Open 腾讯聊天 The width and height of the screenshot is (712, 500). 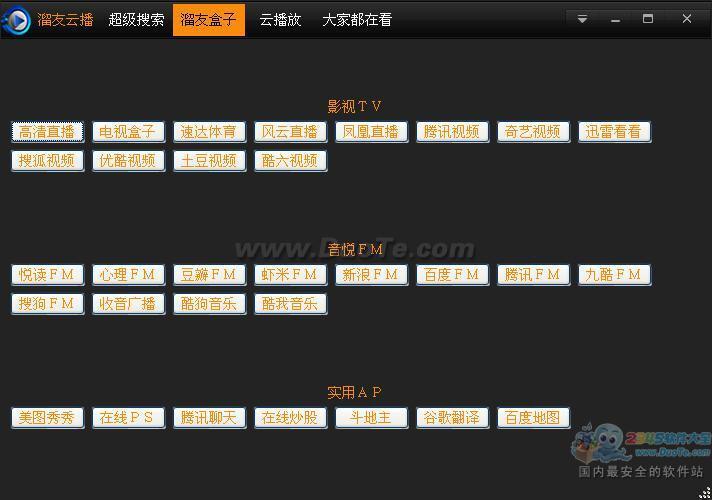point(209,418)
